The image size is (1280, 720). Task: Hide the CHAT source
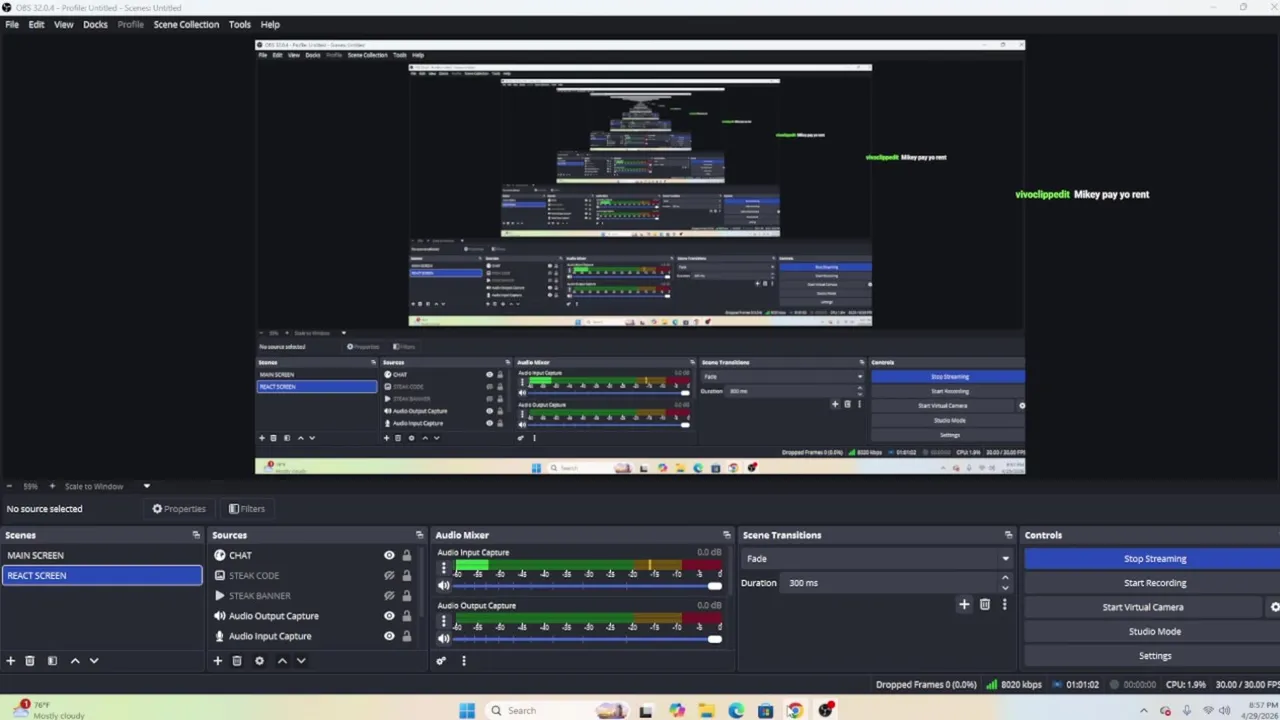click(389, 555)
